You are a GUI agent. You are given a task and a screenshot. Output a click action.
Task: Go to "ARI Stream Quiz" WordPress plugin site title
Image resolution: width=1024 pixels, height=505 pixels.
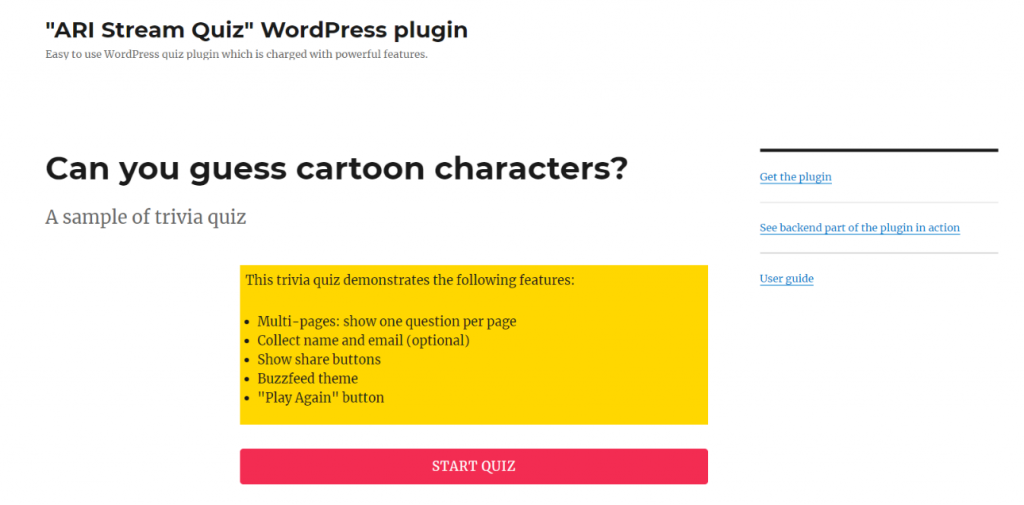click(x=257, y=30)
